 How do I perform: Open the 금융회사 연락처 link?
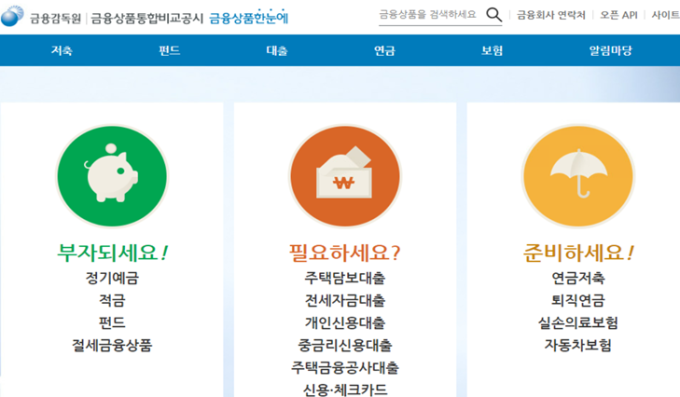(551, 15)
